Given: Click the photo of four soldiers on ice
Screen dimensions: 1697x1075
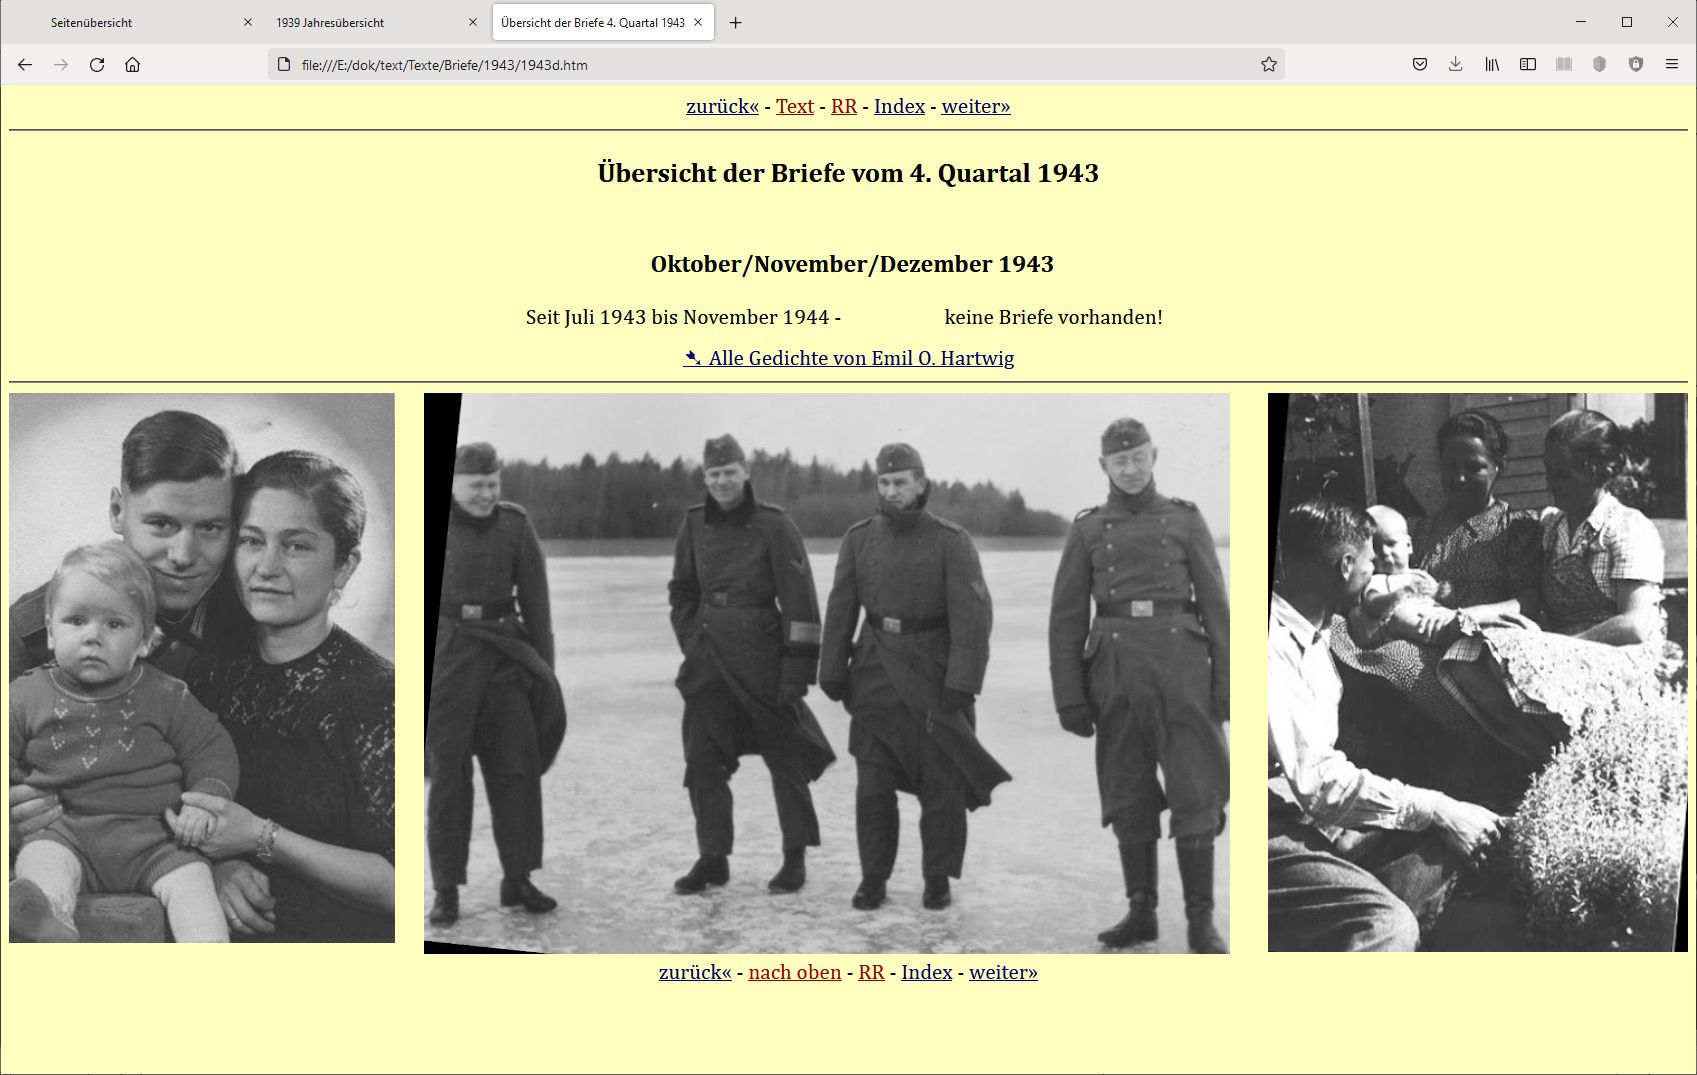Looking at the screenshot, I should coord(826,673).
